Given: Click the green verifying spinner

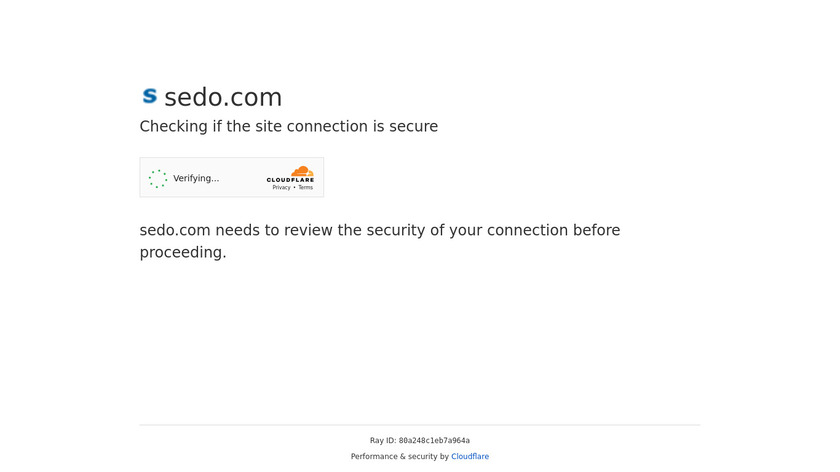Looking at the screenshot, I should pyautogui.click(x=158, y=179).
